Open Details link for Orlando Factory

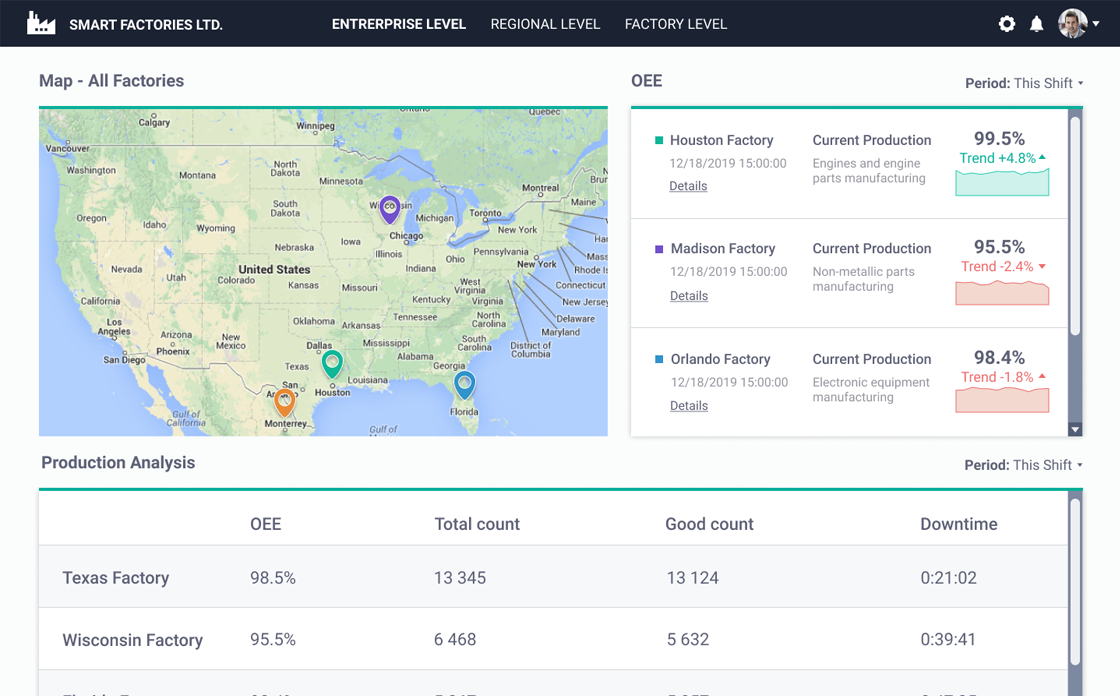click(688, 406)
